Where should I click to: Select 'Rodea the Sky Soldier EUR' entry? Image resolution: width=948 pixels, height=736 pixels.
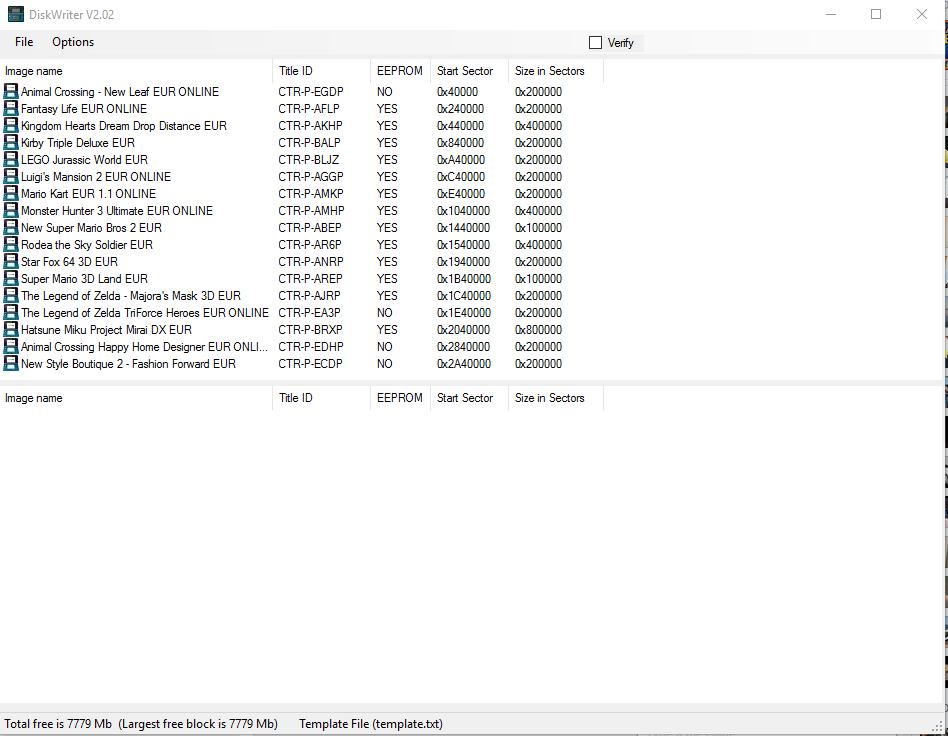pyautogui.click(x=87, y=244)
